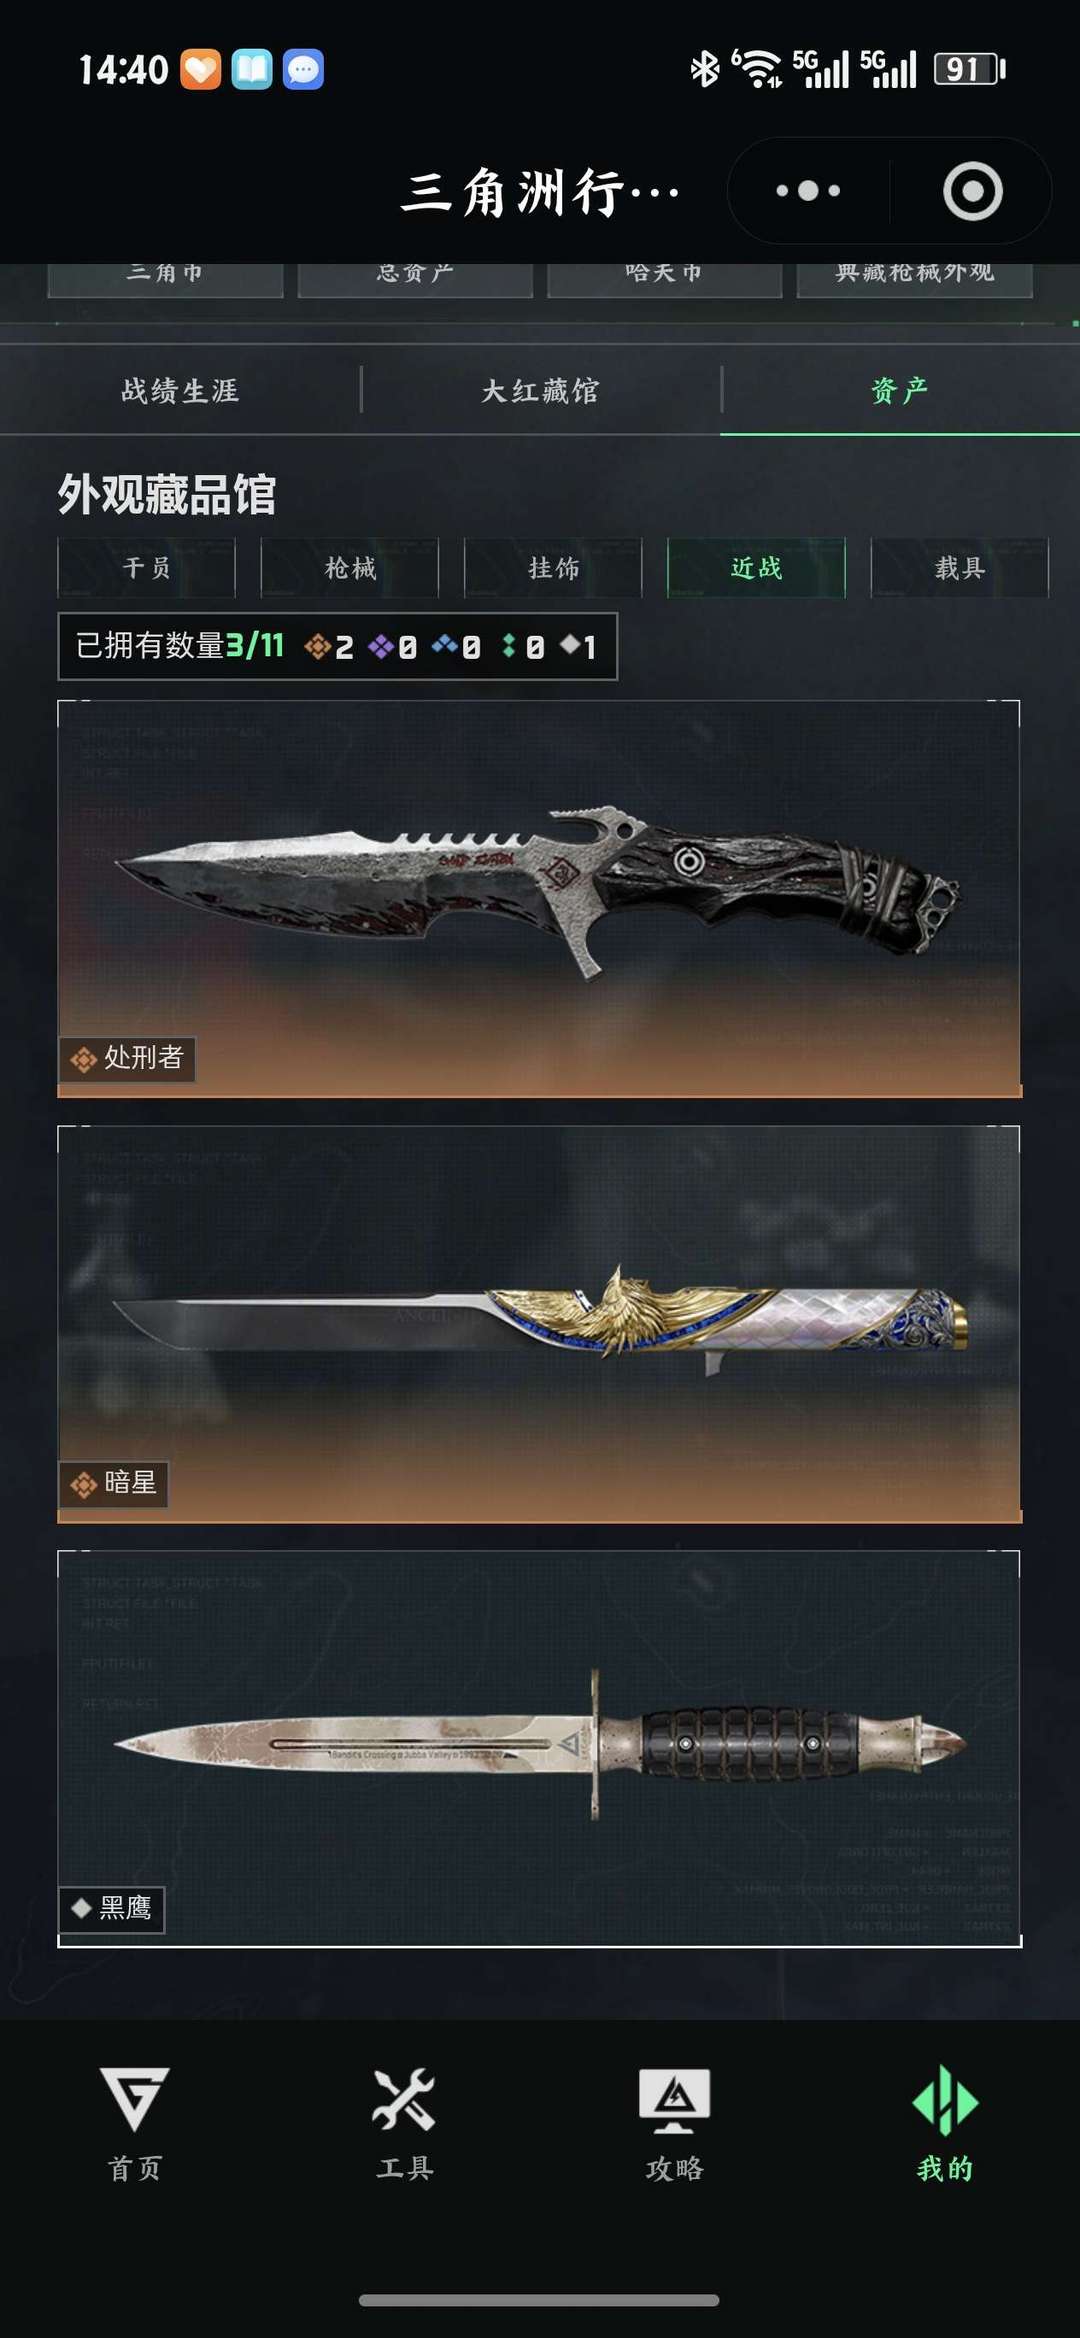The height and width of the screenshot is (2338, 1080).
Task: Select 载具 category filter
Action: (x=960, y=568)
